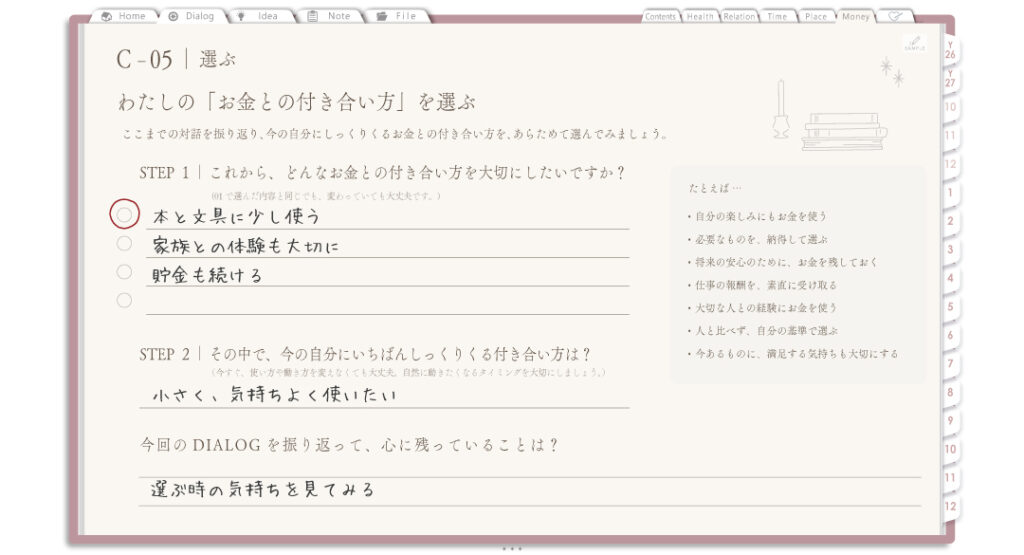Open the Home tab with globe icon
Image resolution: width=1024 pixels, height=555 pixels.
(125, 16)
